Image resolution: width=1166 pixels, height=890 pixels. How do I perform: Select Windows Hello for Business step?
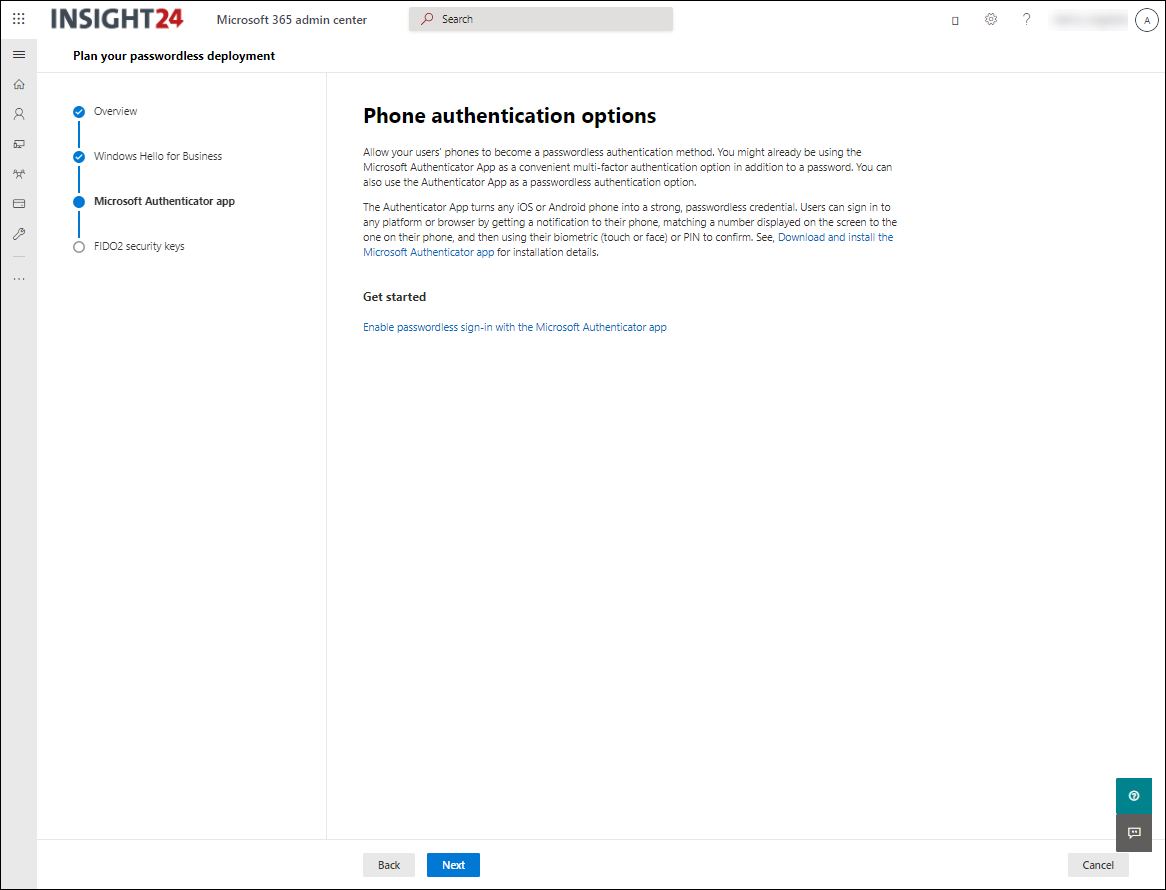coord(157,156)
